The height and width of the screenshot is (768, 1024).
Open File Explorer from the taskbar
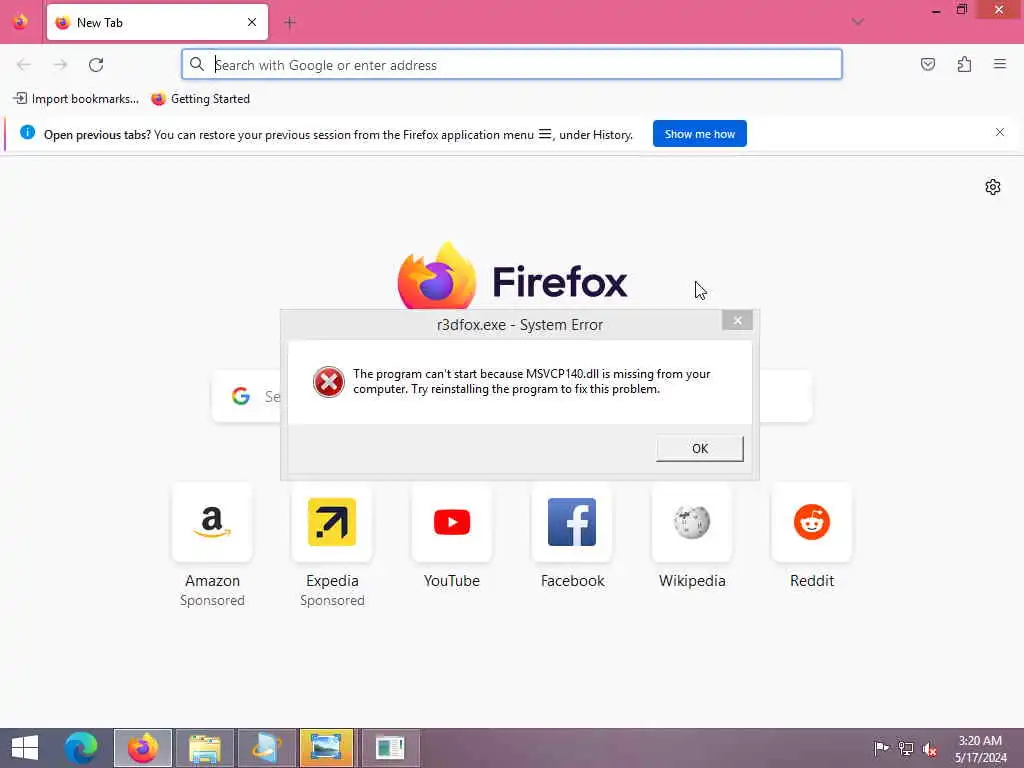pyautogui.click(x=205, y=748)
